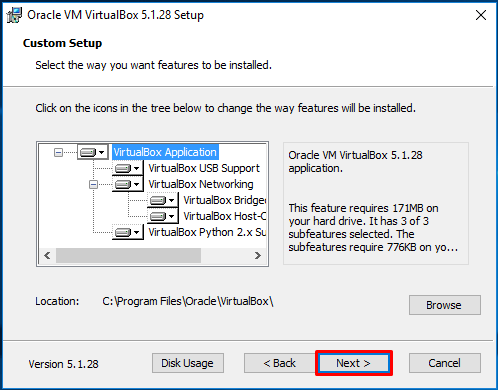This screenshot has height=390, width=498.
Task: Click feature tree scrollbar right arrow
Action: point(257,256)
